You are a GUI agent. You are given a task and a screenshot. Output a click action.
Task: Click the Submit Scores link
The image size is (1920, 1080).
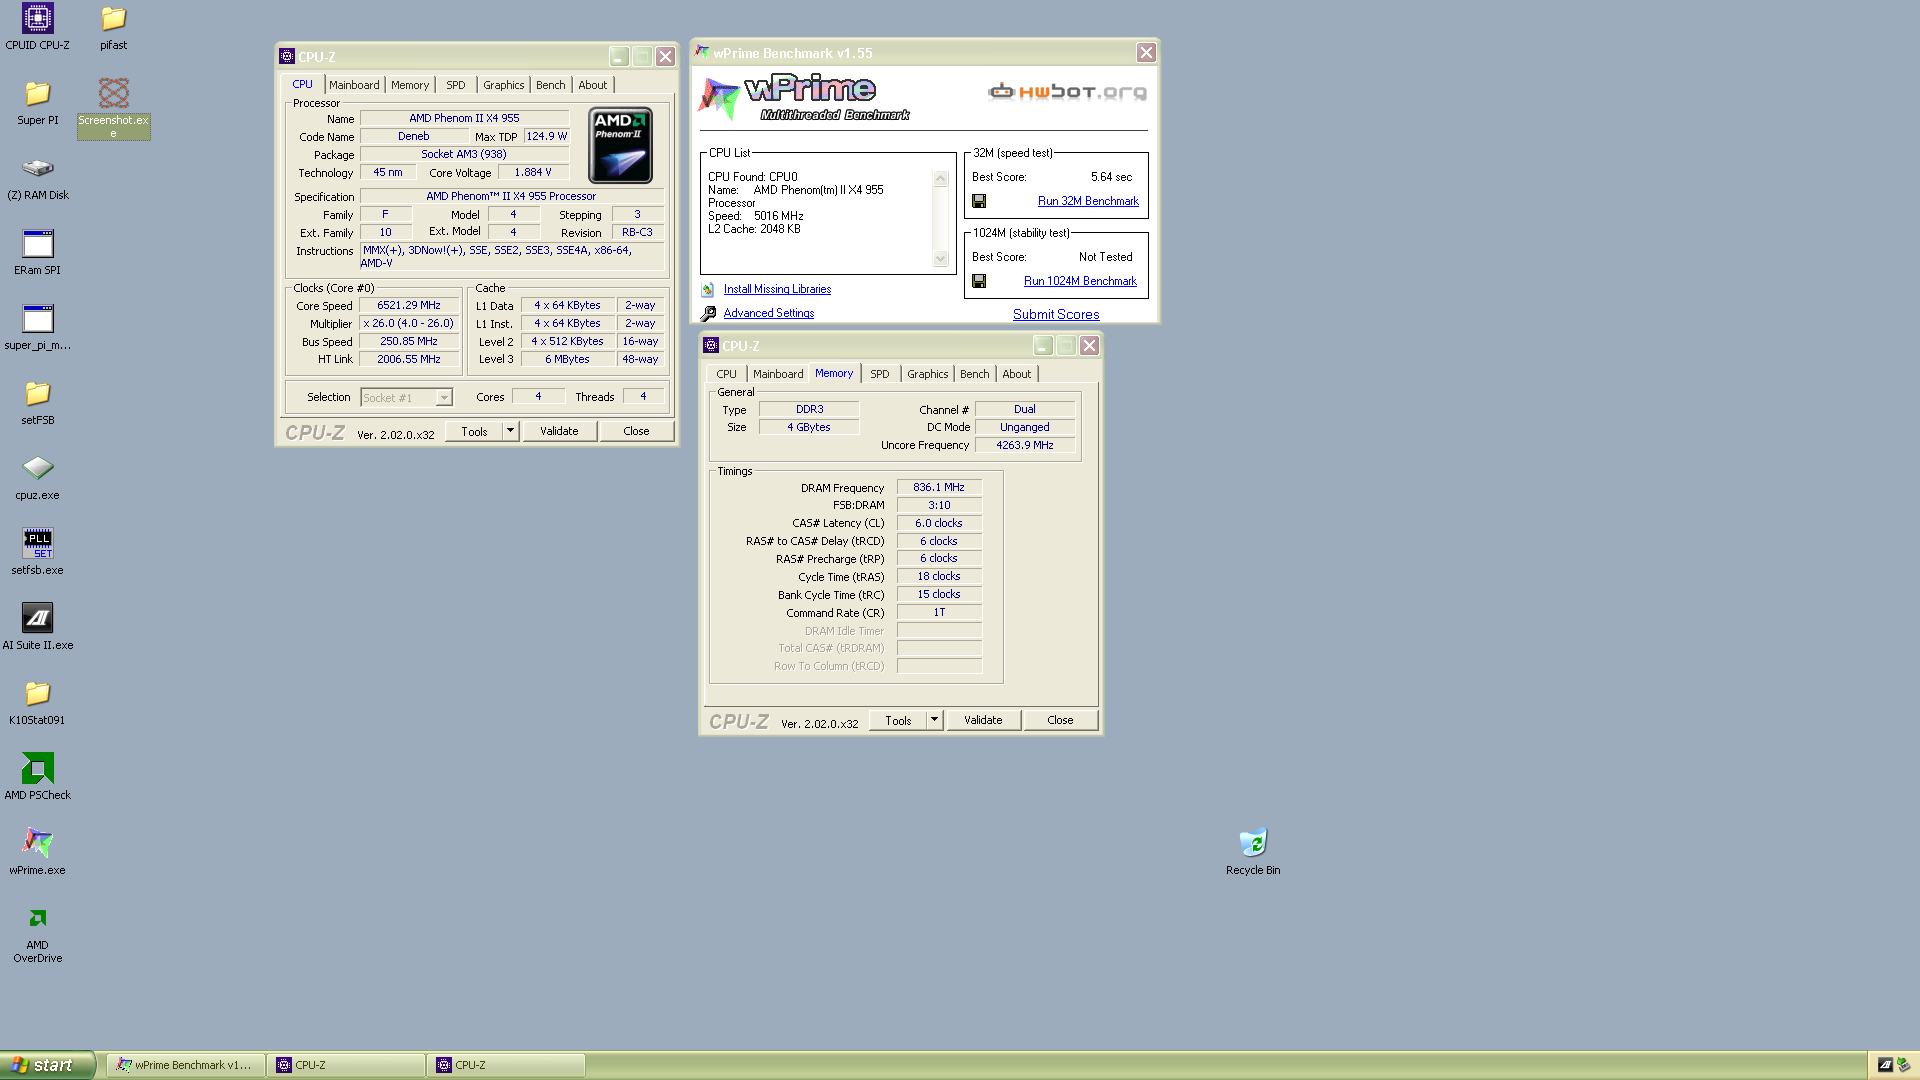1056,314
